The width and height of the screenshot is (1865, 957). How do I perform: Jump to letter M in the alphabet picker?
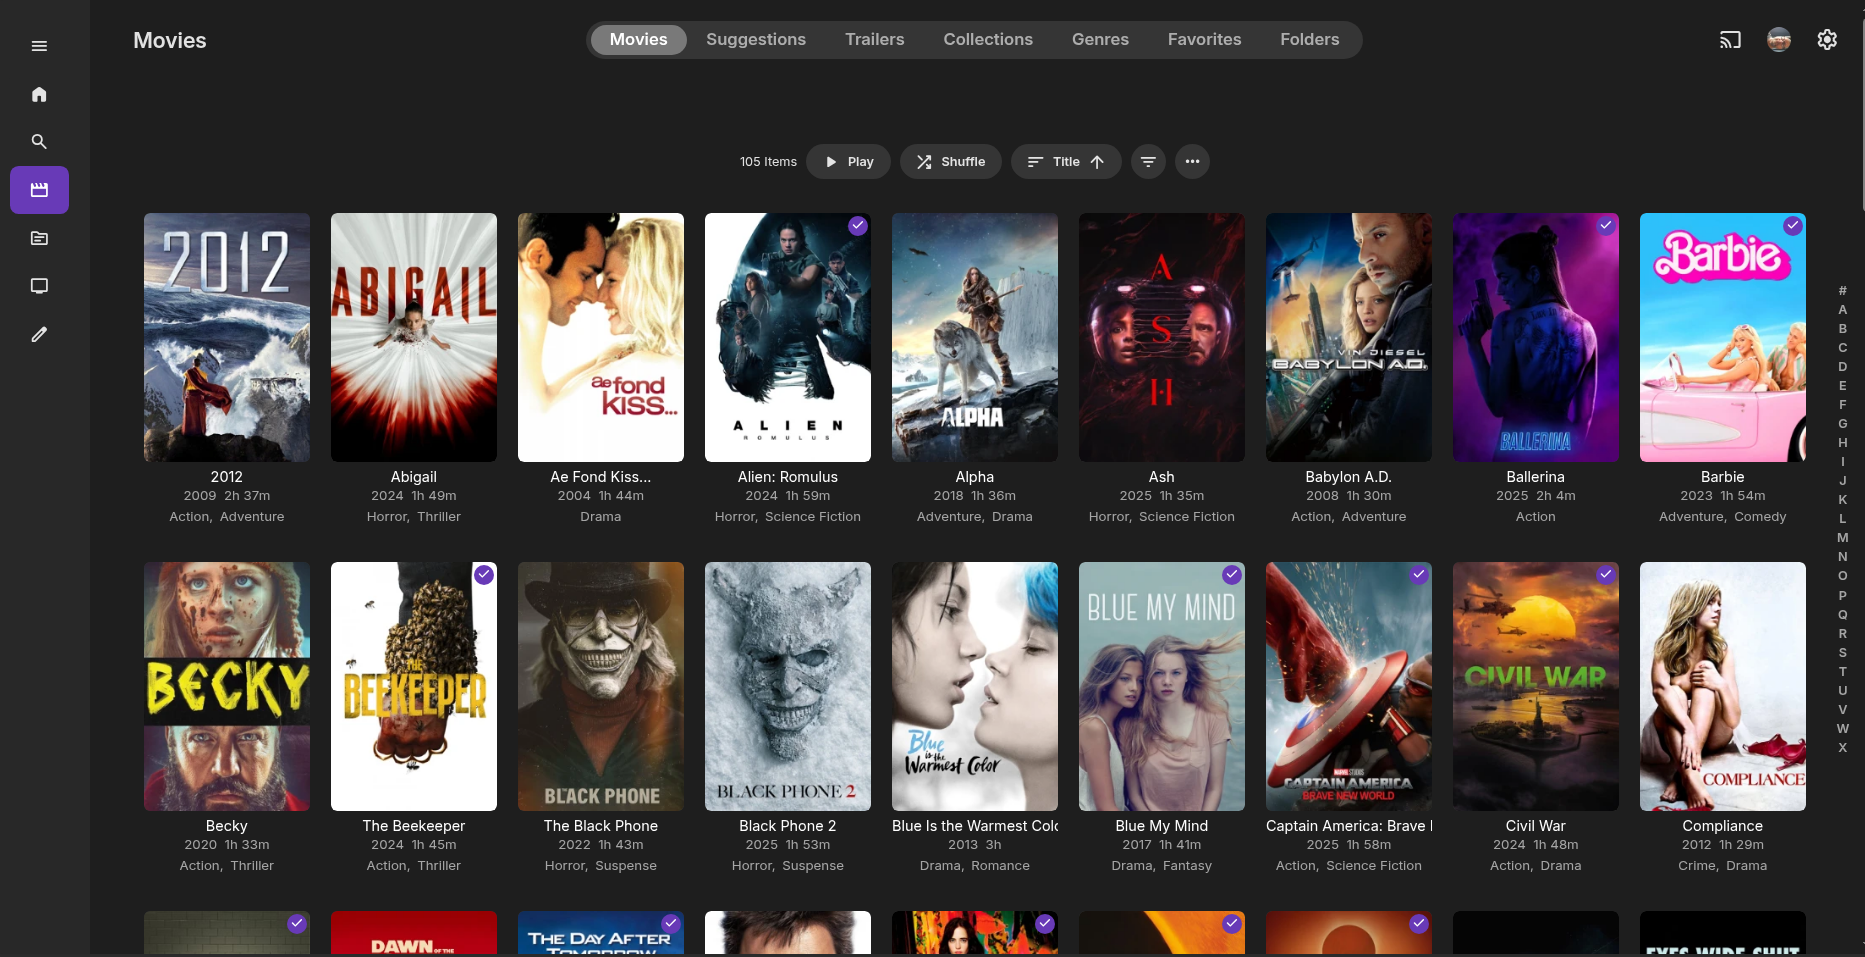click(x=1842, y=538)
